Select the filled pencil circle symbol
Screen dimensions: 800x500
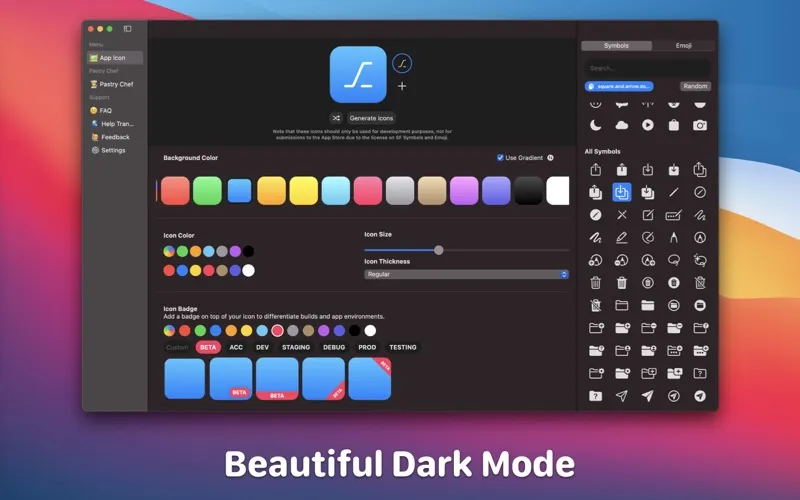click(x=595, y=215)
